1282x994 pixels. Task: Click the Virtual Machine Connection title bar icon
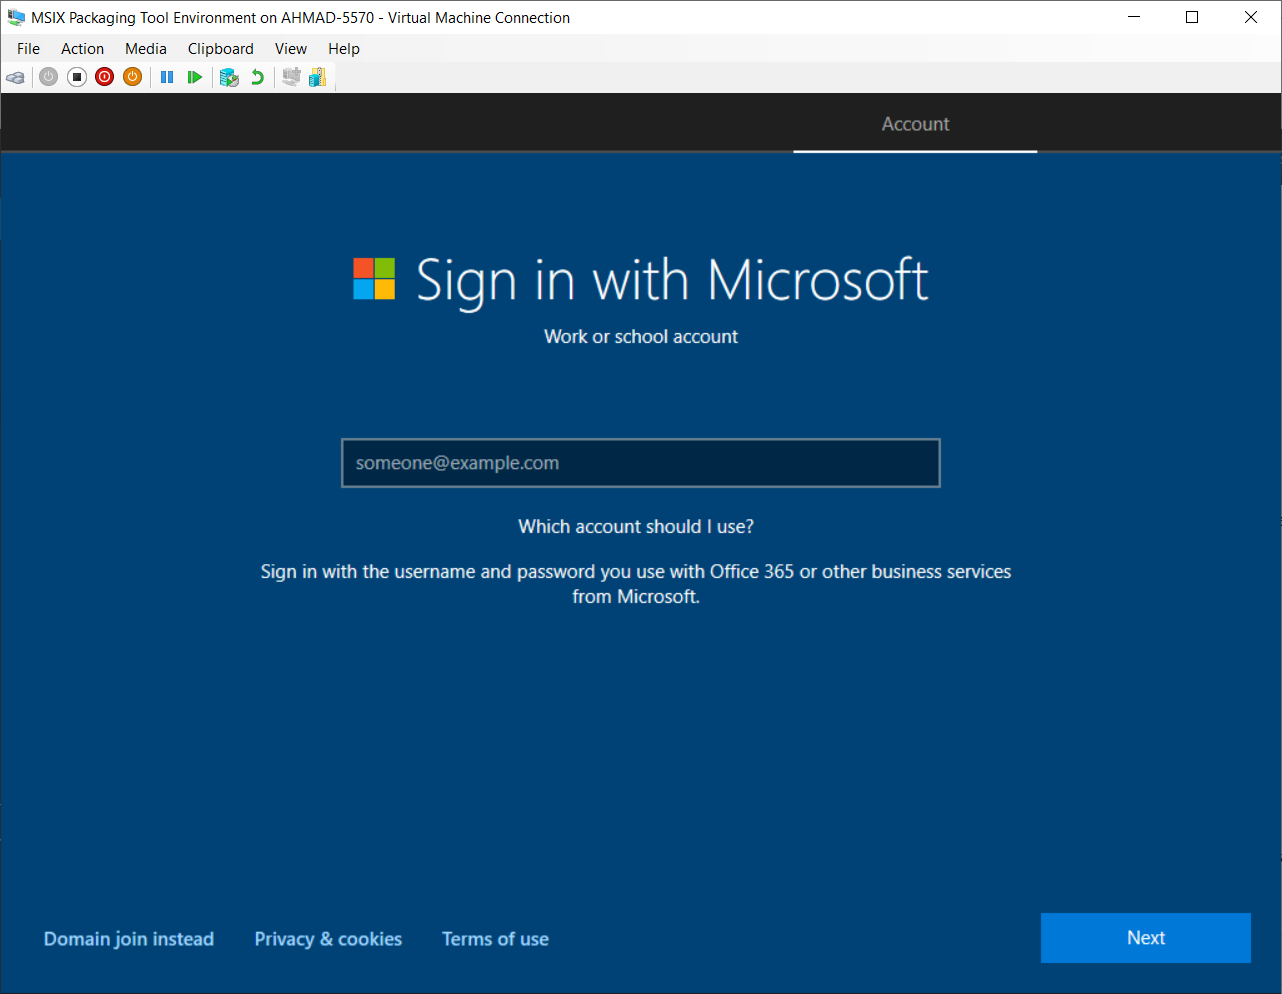pyautogui.click(x=16, y=17)
